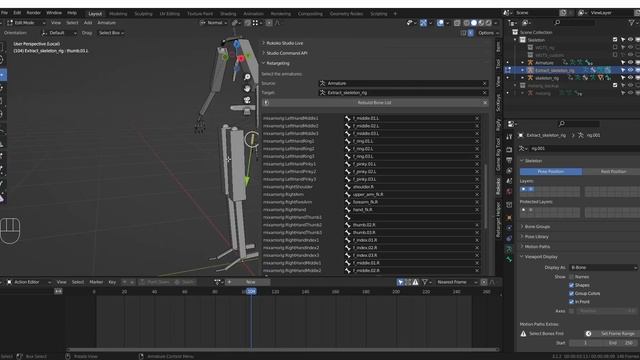Hide Extract_skeleton_rig via eye icon
640x360 pixels.
coord(630,70)
